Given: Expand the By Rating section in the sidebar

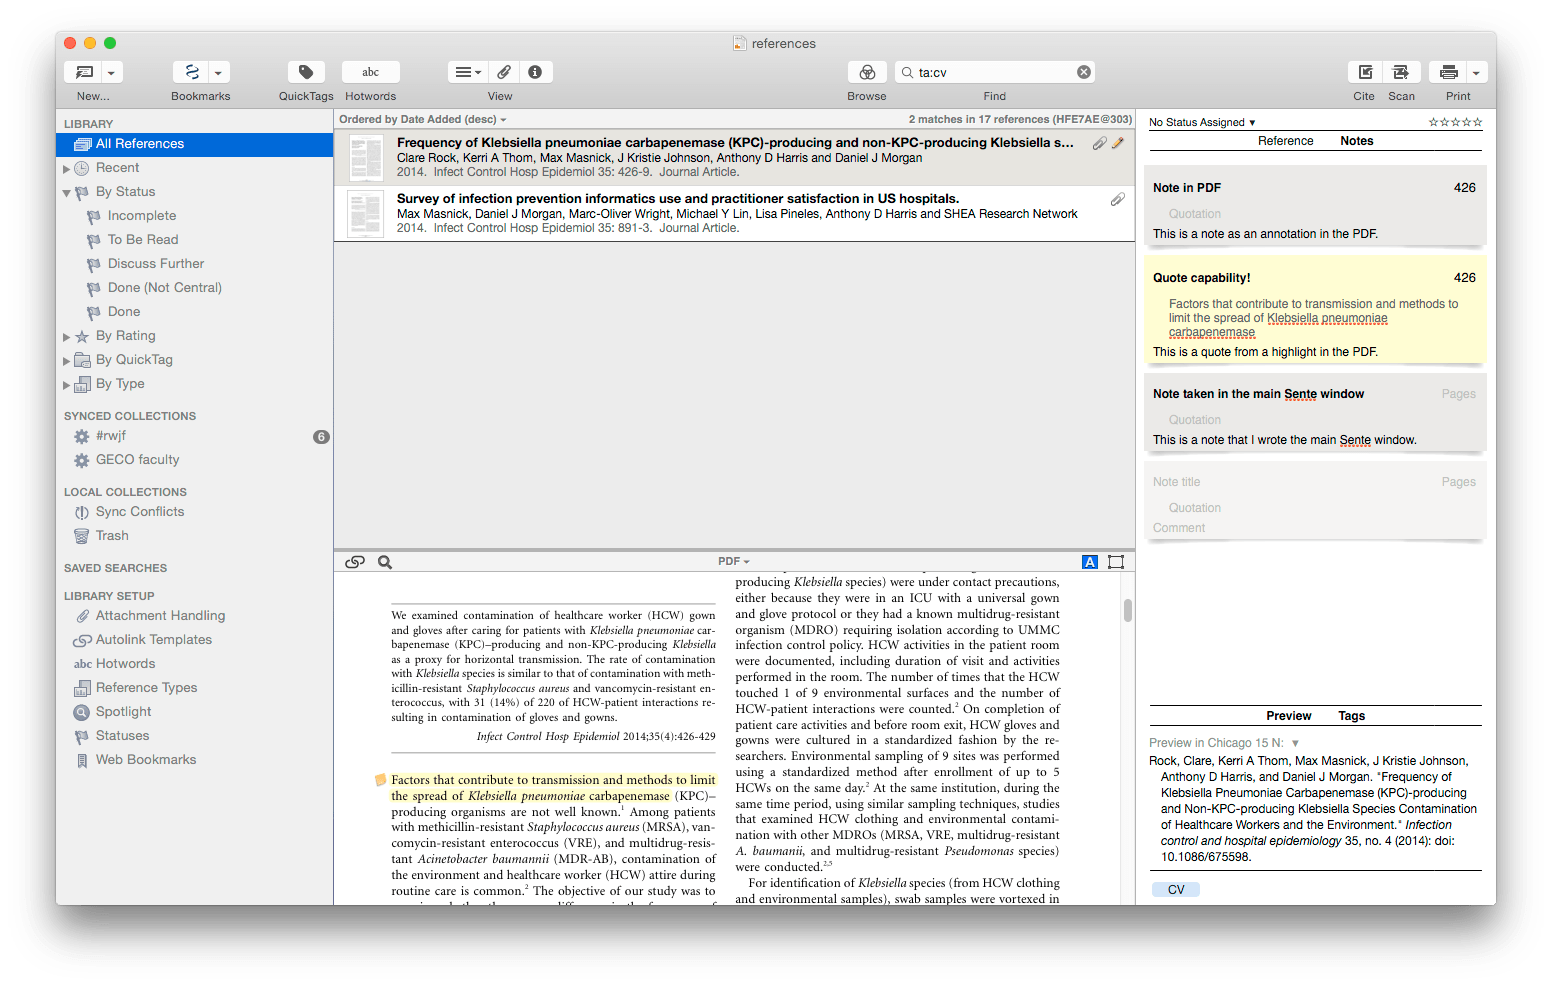Looking at the screenshot, I should (66, 335).
